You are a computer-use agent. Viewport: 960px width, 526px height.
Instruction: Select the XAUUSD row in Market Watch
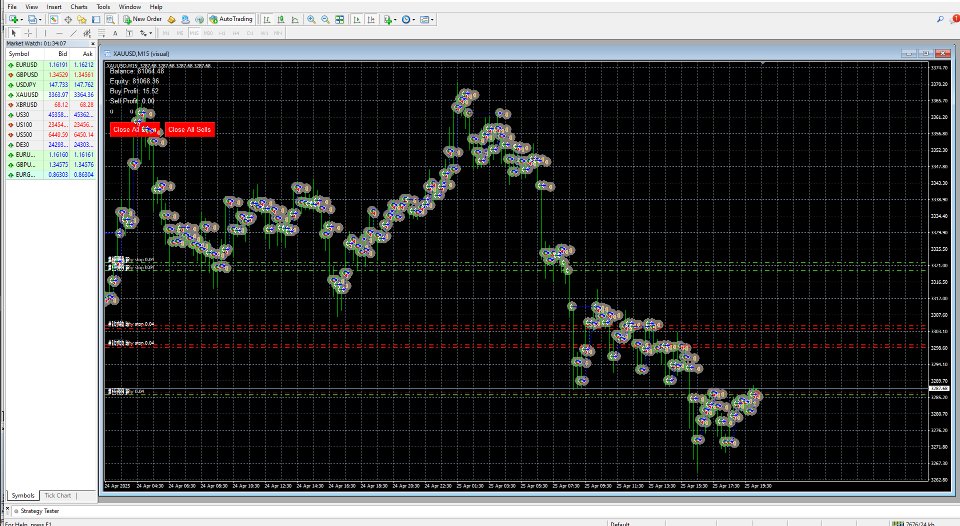click(51, 94)
